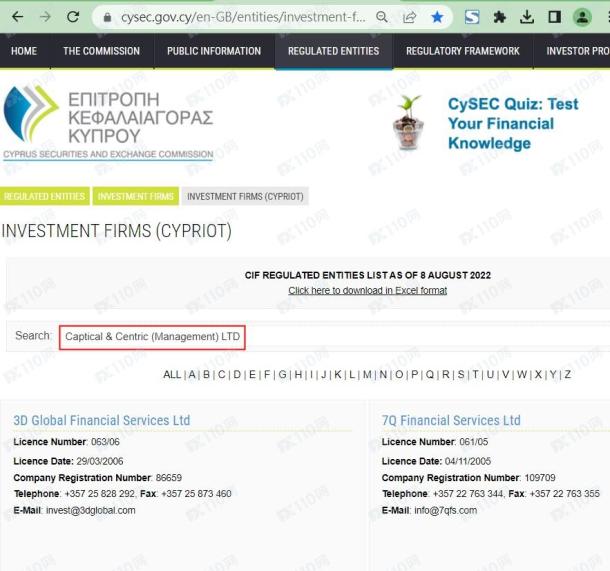Select licence number 063/06
Image resolution: width=610 pixels, height=571 pixels.
[x=105, y=442]
